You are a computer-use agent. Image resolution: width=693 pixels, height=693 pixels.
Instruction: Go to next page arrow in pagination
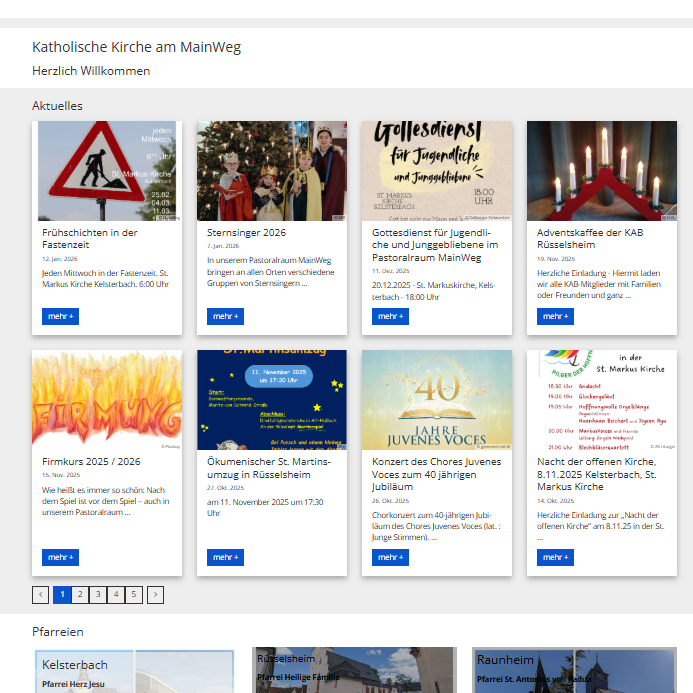point(155,594)
